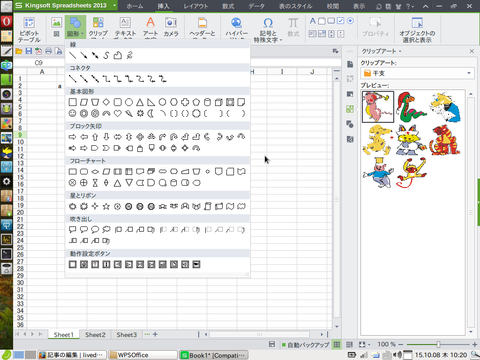Screen dimensions: 480x360
Task: Open the 表のスタイル tab
Action: tap(295, 6)
